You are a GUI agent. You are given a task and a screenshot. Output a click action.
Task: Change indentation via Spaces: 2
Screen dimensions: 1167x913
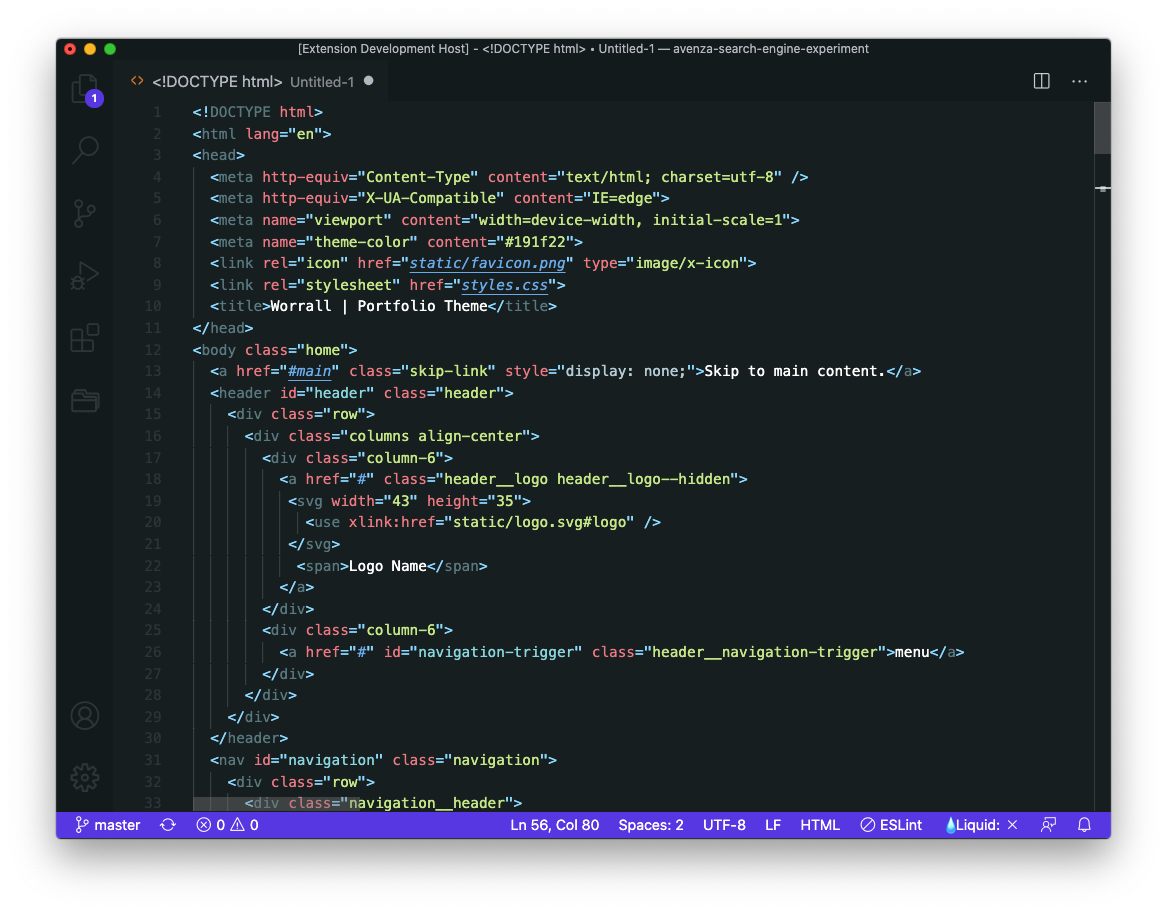[x=650, y=825]
